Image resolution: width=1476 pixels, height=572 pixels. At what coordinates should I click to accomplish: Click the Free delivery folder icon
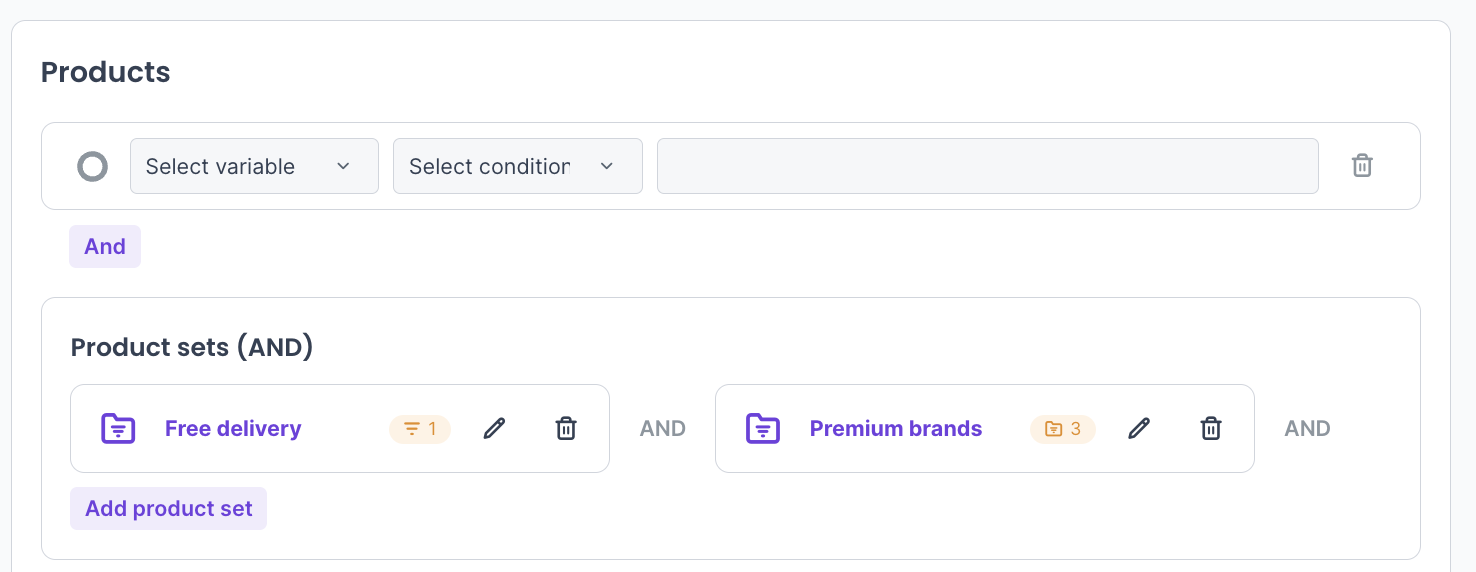point(118,429)
